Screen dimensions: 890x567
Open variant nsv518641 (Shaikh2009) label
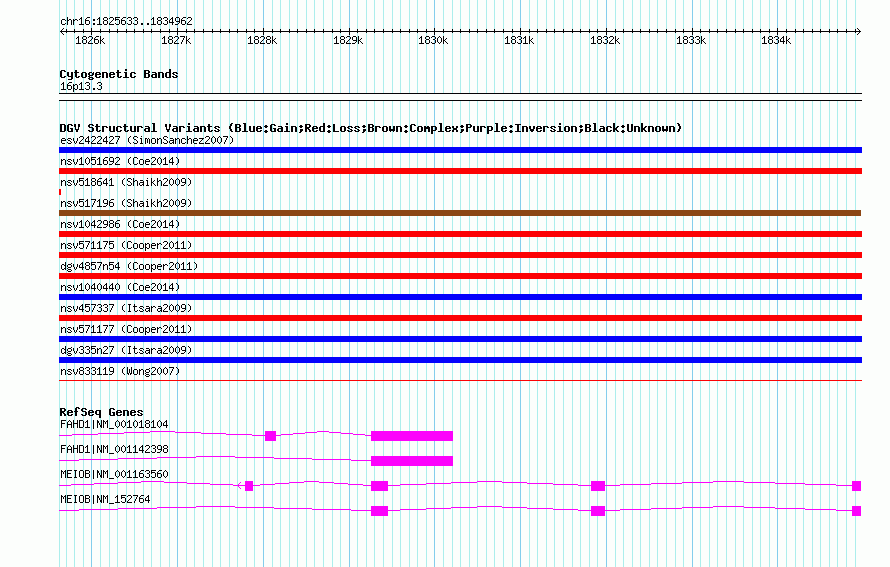click(x=126, y=182)
